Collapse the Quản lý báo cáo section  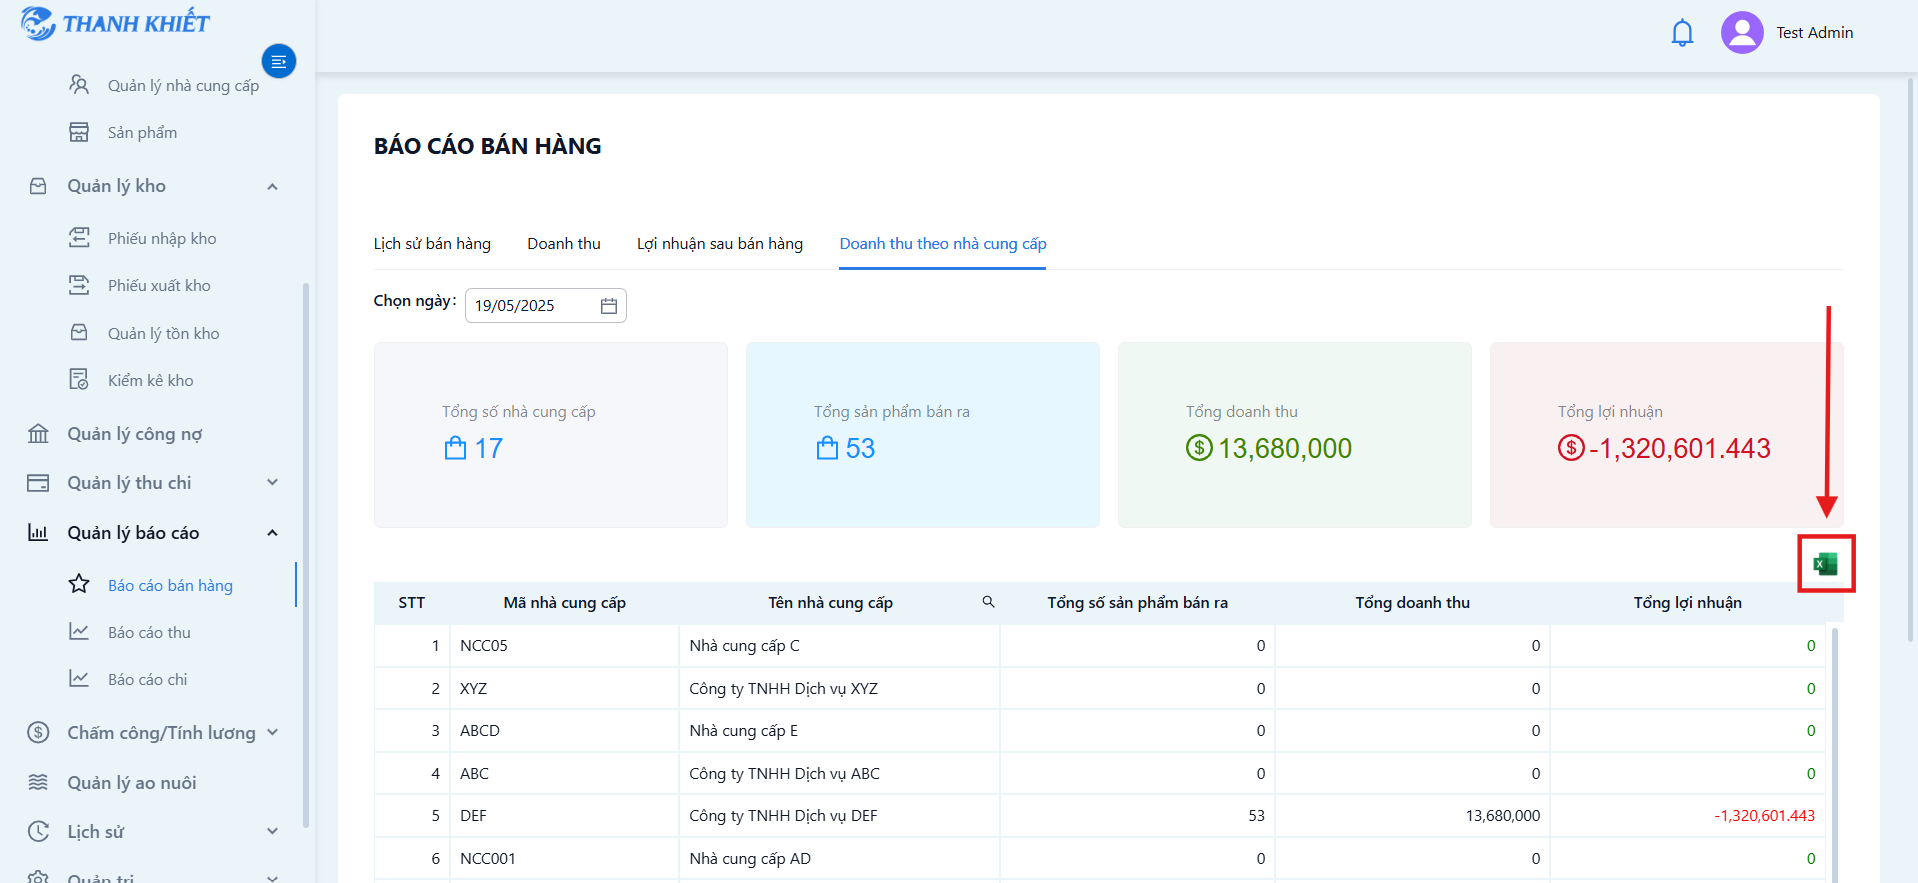tap(272, 533)
